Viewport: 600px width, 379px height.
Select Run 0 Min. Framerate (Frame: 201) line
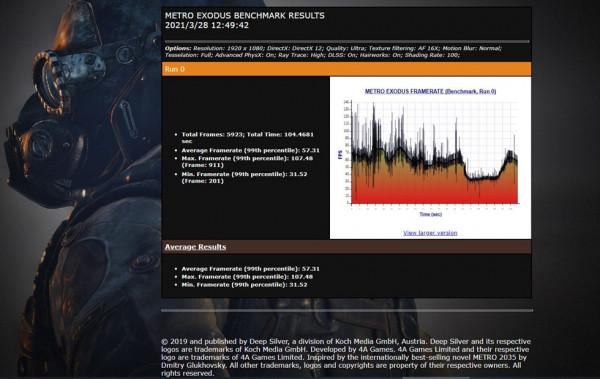(244, 177)
